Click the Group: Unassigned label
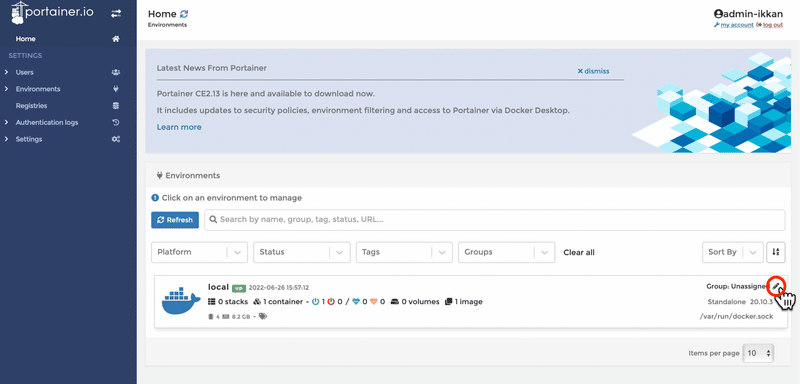This screenshot has width=800, height=384. [x=738, y=286]
